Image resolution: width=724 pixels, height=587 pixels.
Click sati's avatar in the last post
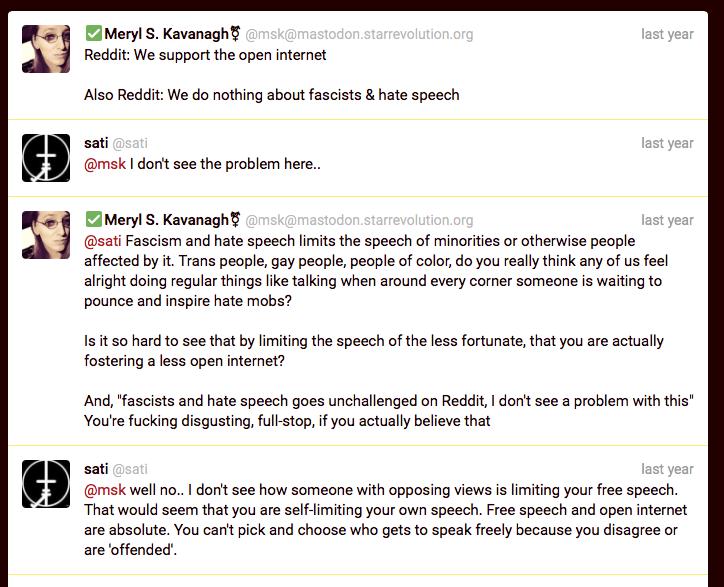click(x=46, y=484)
